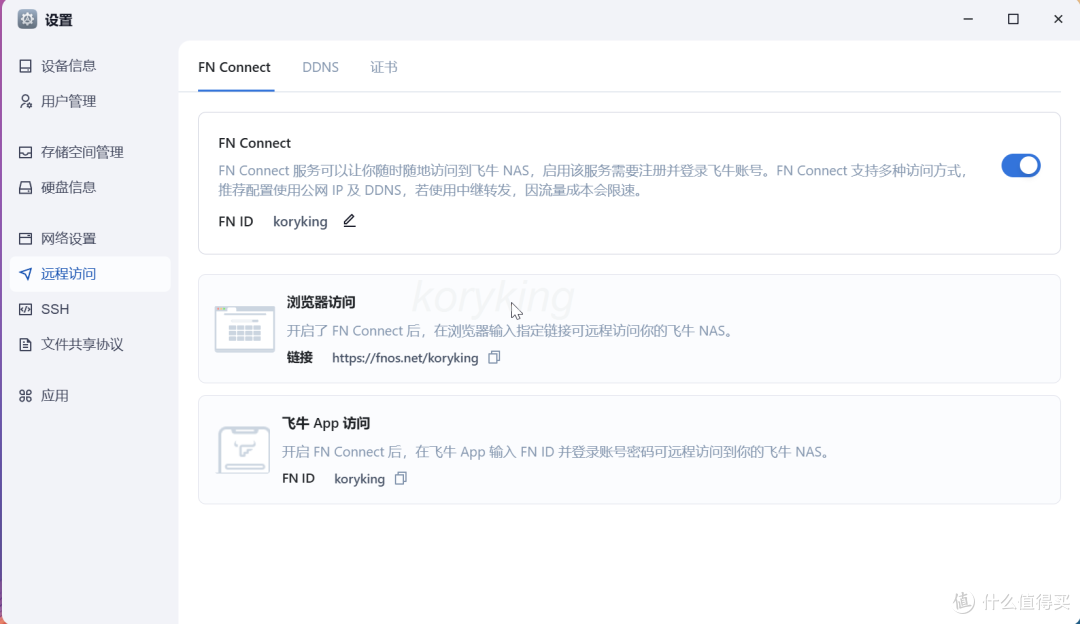
Task: Close the 设置 window
Action: pyautogui.click(x=1058, y=19)
